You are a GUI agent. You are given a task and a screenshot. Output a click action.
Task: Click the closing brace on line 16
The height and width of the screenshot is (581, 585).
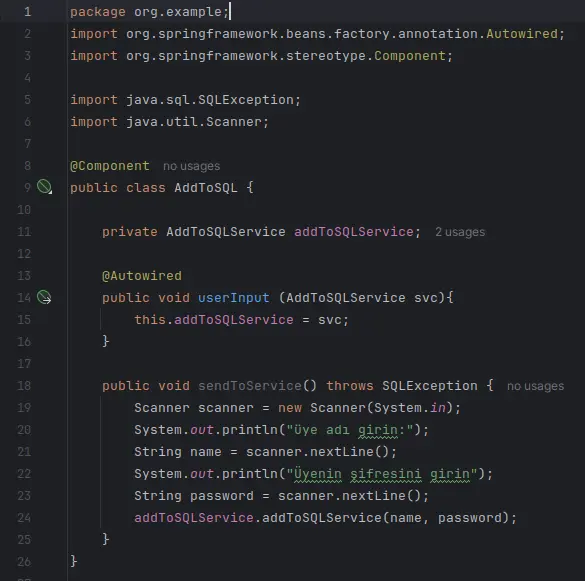point(106,341)
